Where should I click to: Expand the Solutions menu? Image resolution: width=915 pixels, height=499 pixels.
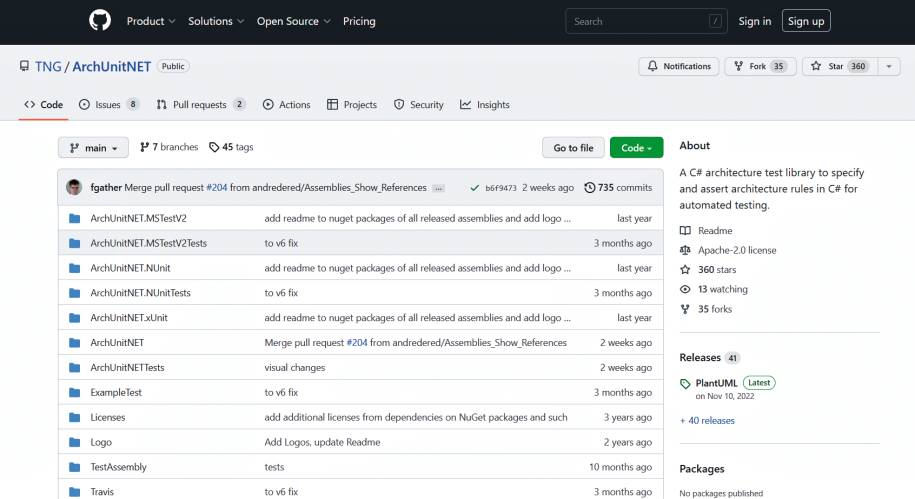click(216, 21)
